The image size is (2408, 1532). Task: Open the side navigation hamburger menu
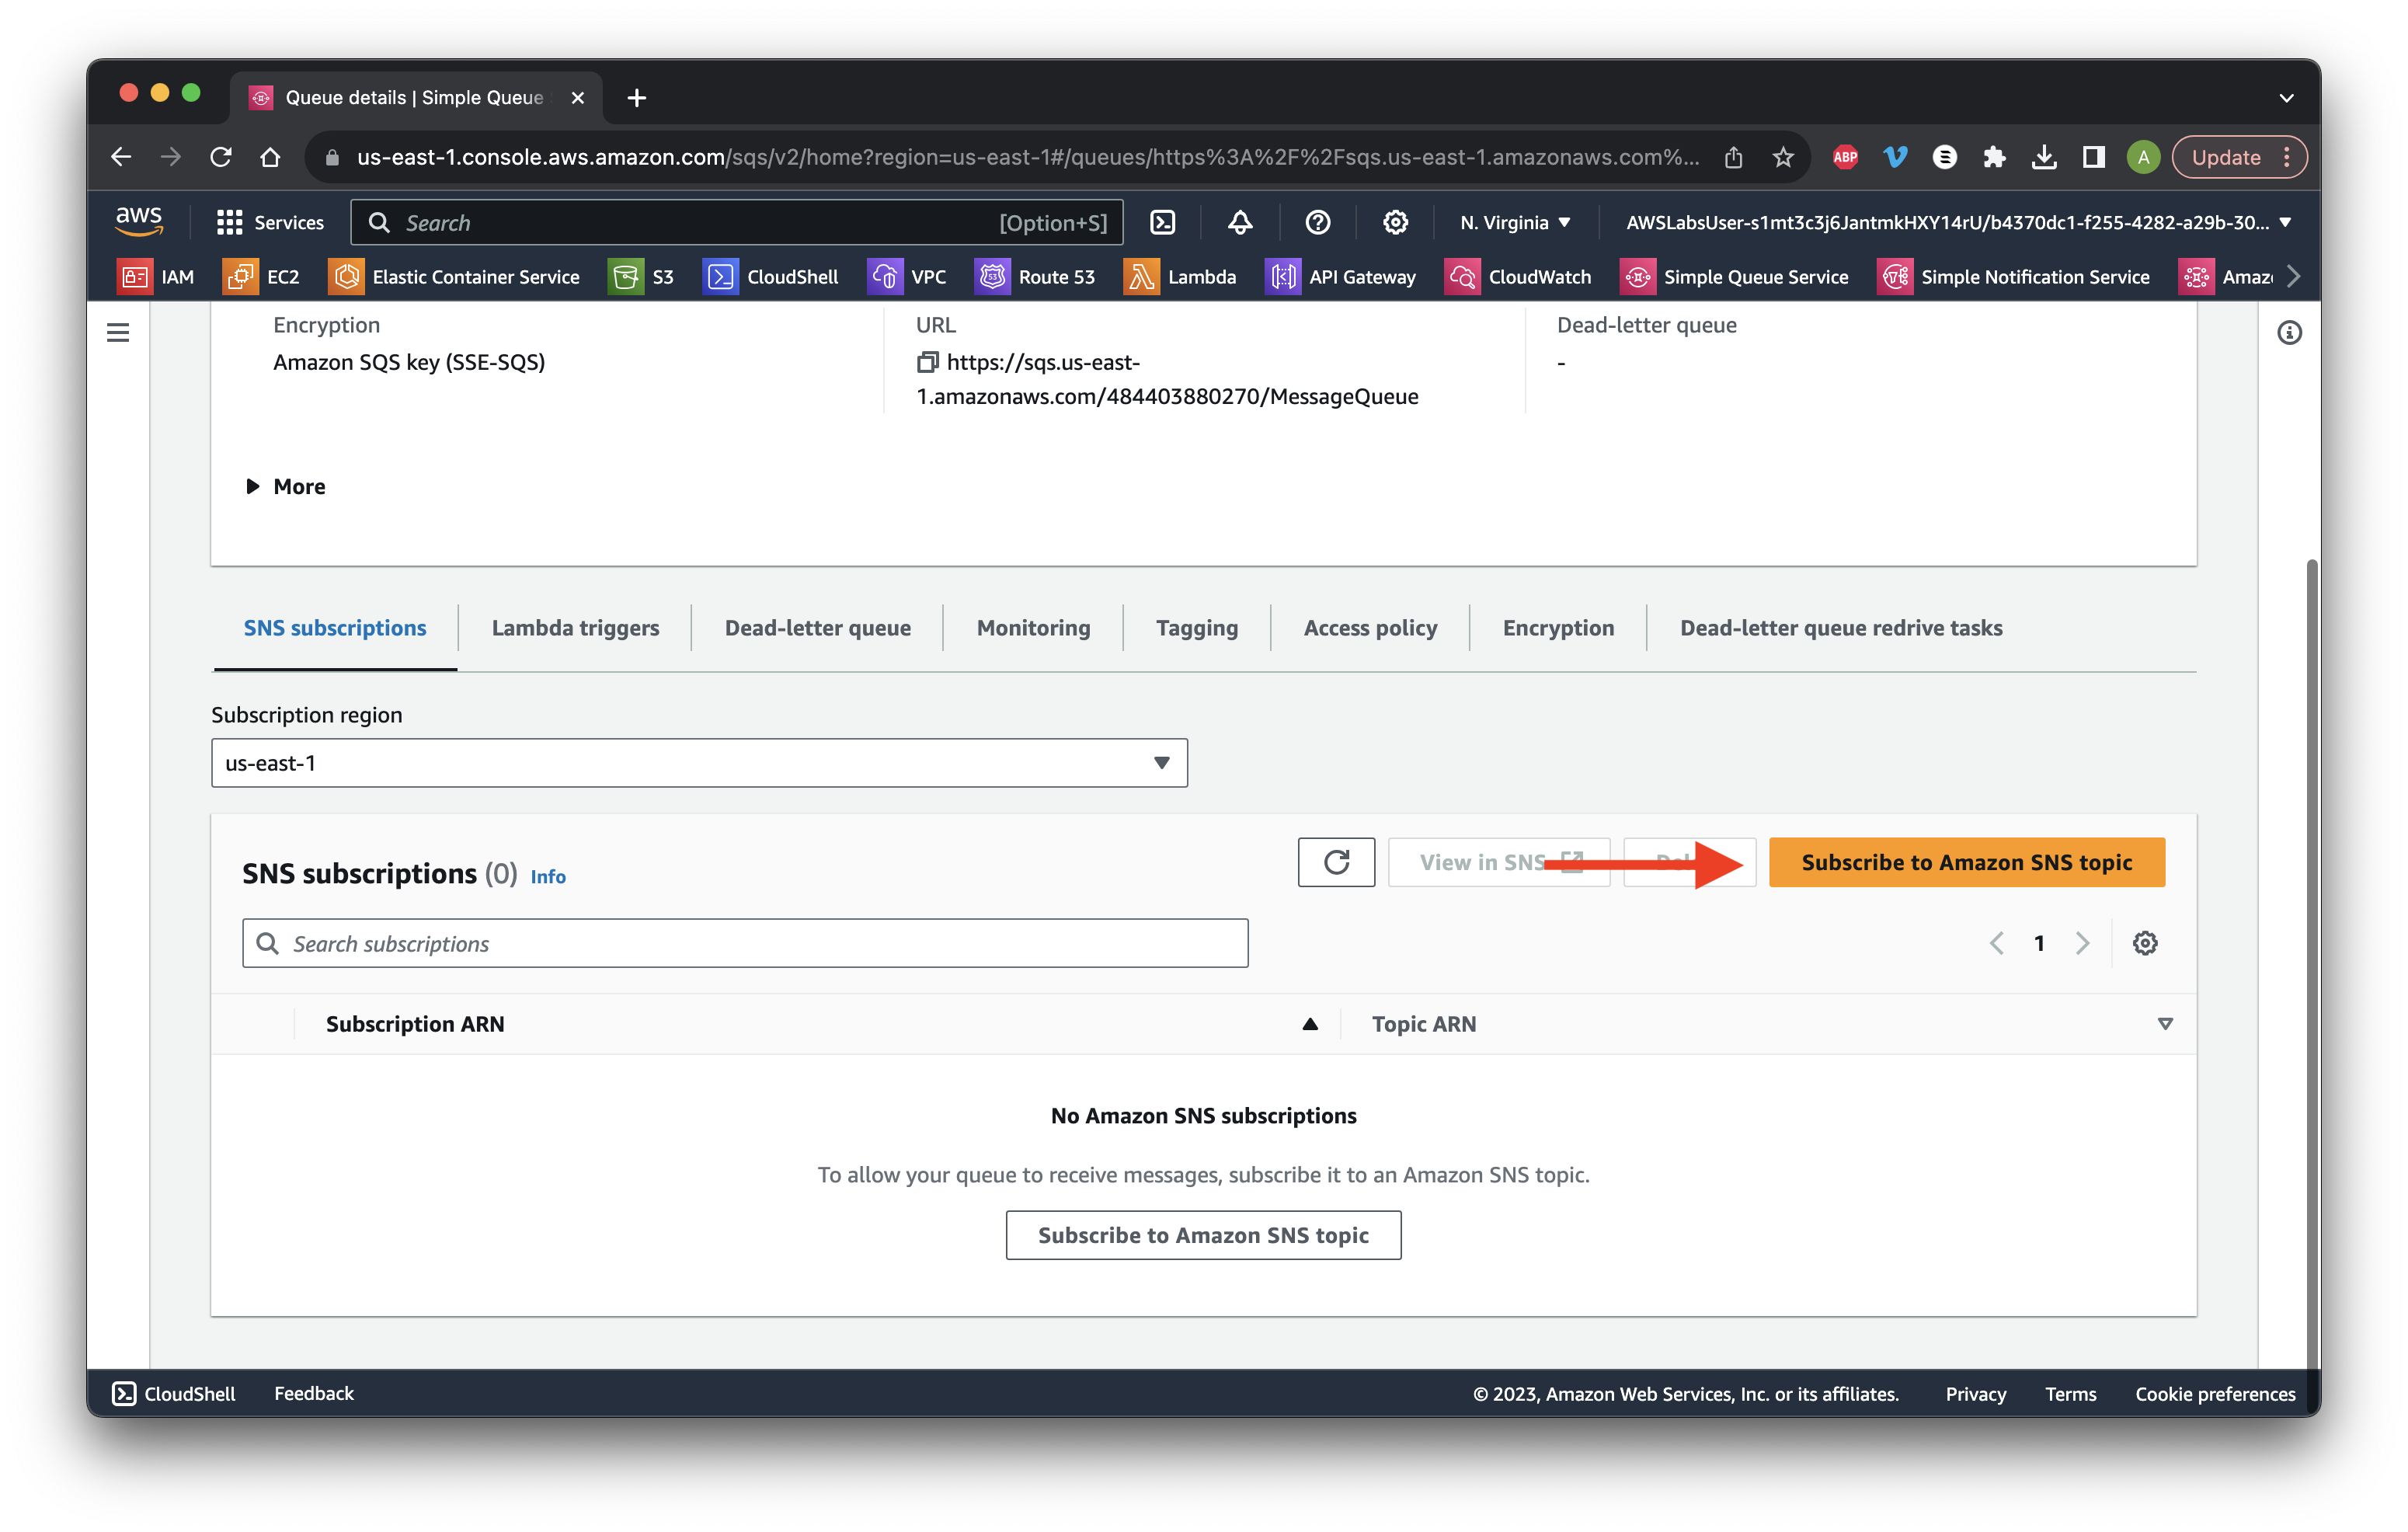[118, 332]
